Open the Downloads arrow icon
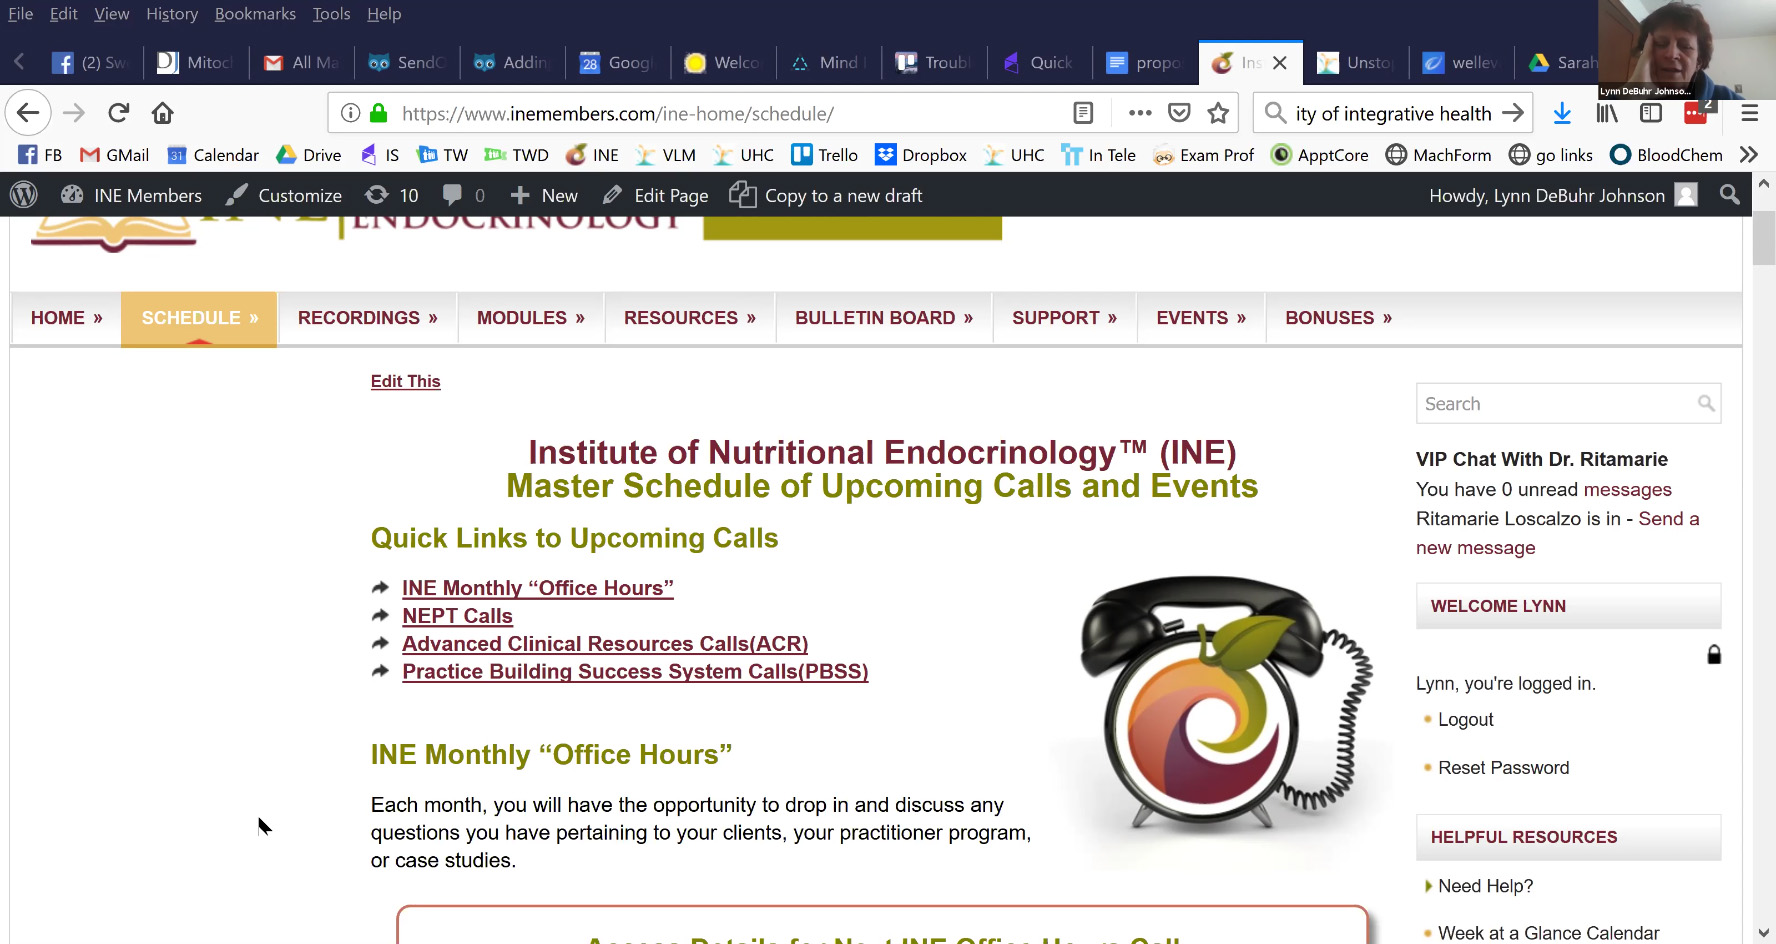Screen dimensions: 1776x944 pos(1561,113)
